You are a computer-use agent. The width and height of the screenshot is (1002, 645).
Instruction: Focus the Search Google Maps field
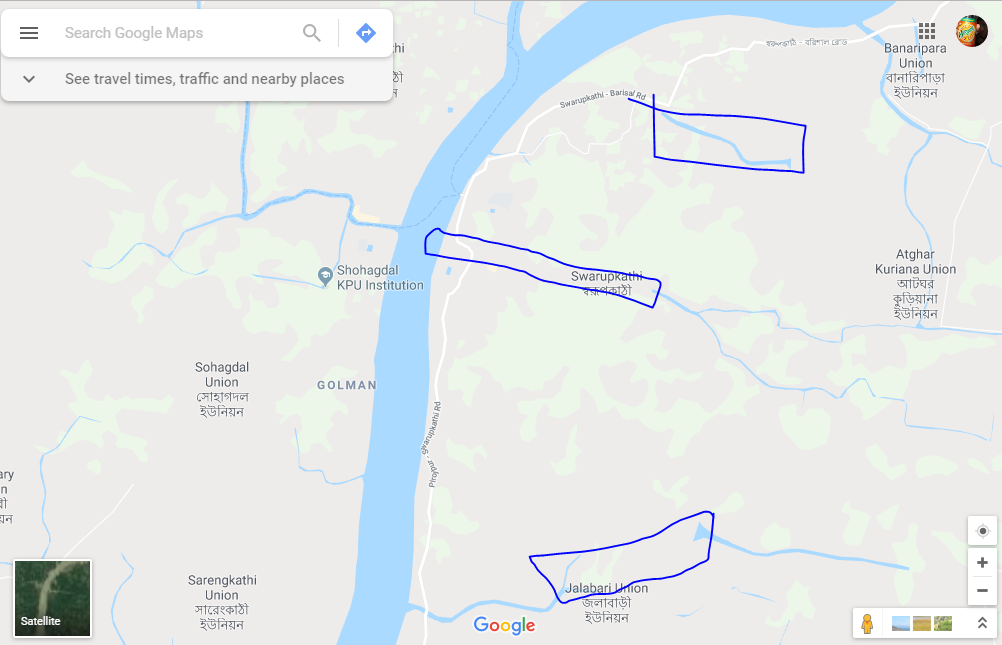click(x=179, y=33)
